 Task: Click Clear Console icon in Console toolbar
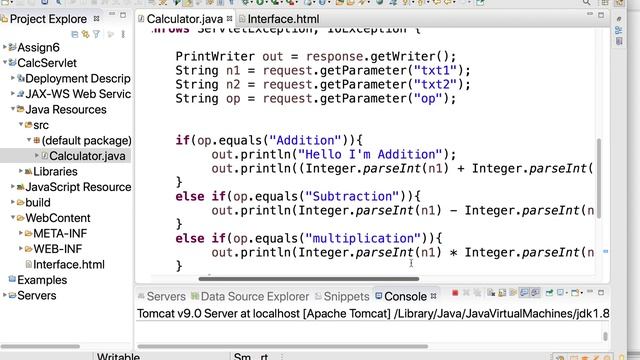click(x=491, y=293)
